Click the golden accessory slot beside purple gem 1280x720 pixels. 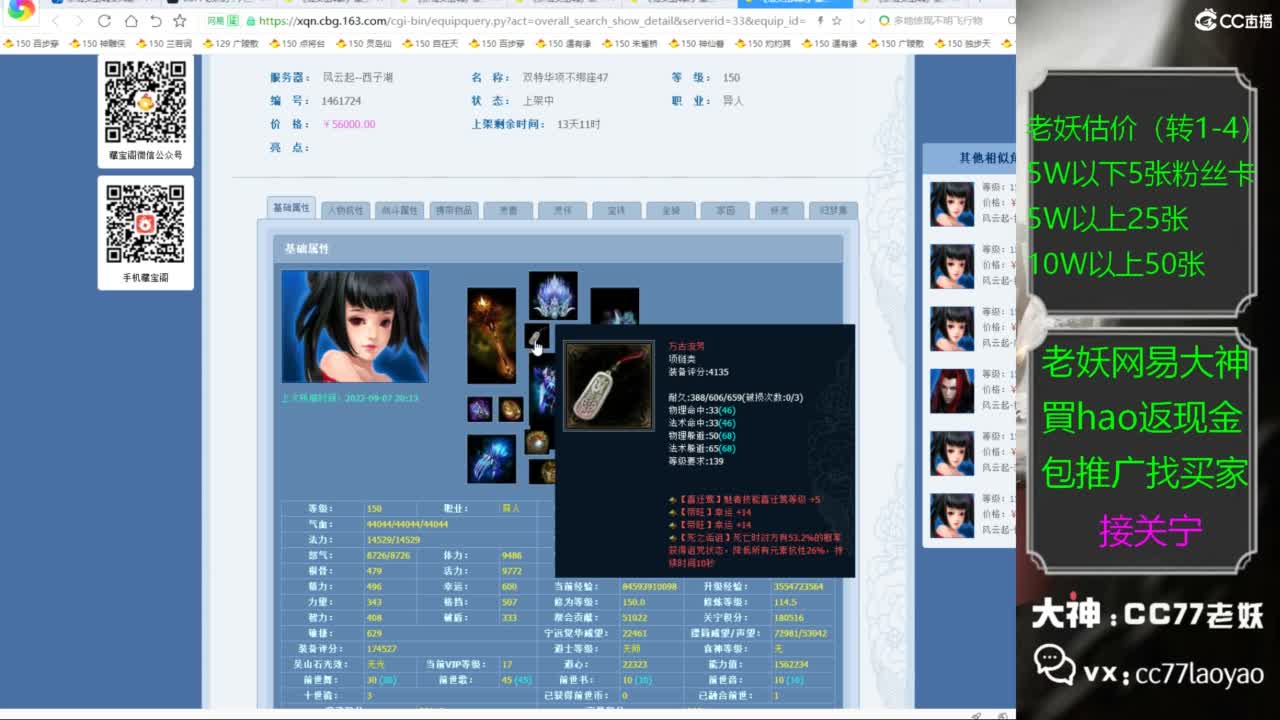point(511,409)
